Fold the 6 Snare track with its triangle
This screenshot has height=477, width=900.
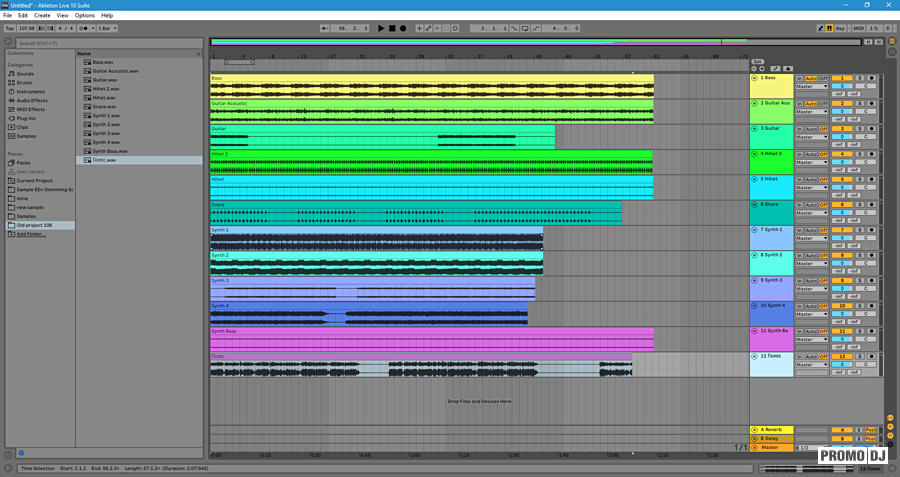pos(755,204)
